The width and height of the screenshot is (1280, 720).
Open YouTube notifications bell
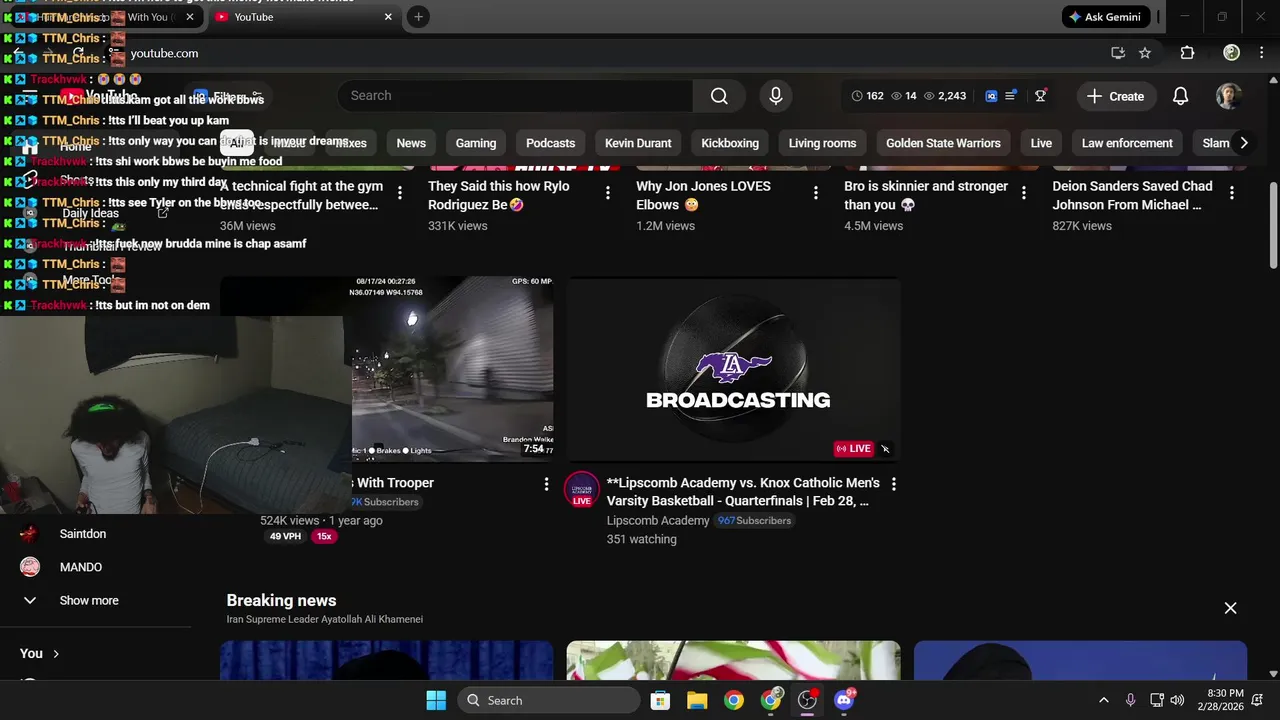click(x=1180, y=96)
